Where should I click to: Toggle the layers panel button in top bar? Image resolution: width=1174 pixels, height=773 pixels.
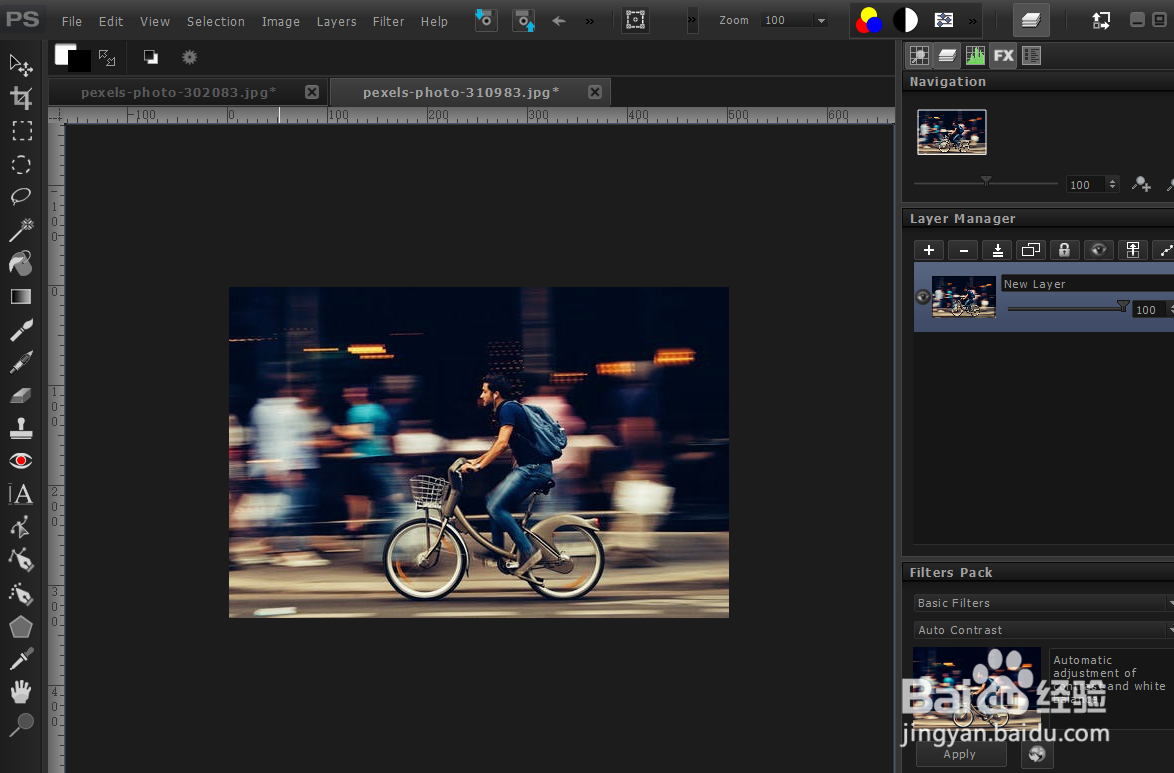click(x=1031, y=20)
